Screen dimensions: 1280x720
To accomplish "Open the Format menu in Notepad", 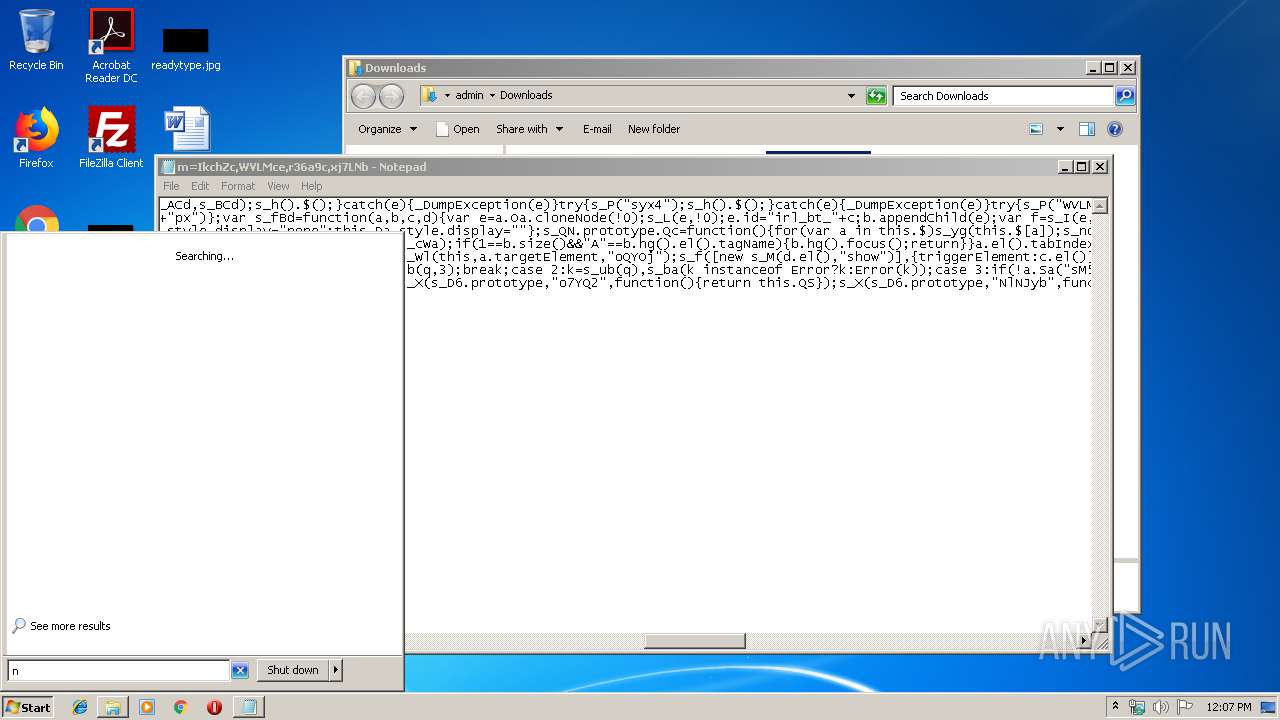I will [x=238, y=186].
